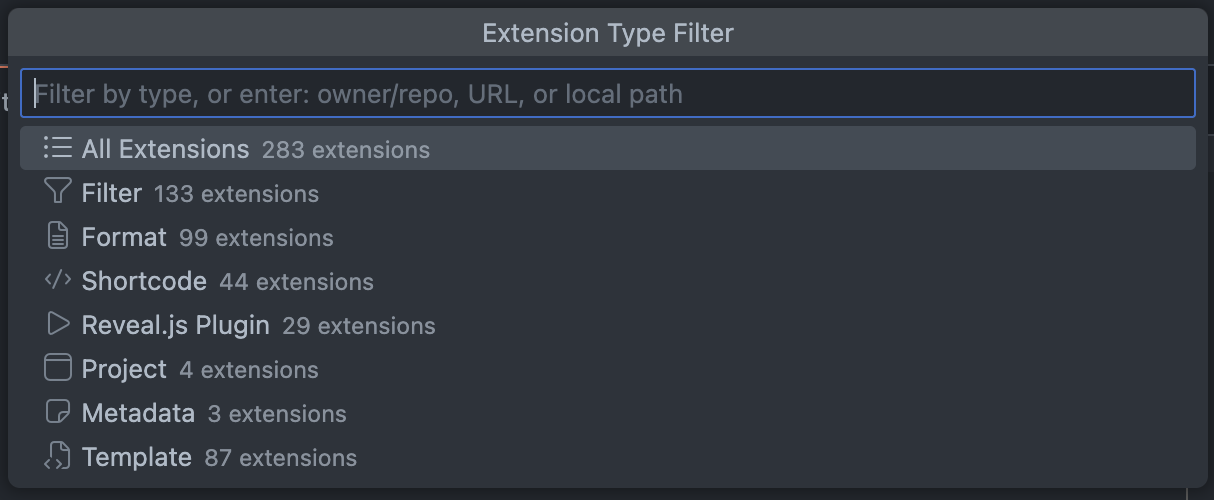The width and height of the screenshot is (1214, 500).
Task: Select the All Extensions entry
Action: tap(165, 149)
